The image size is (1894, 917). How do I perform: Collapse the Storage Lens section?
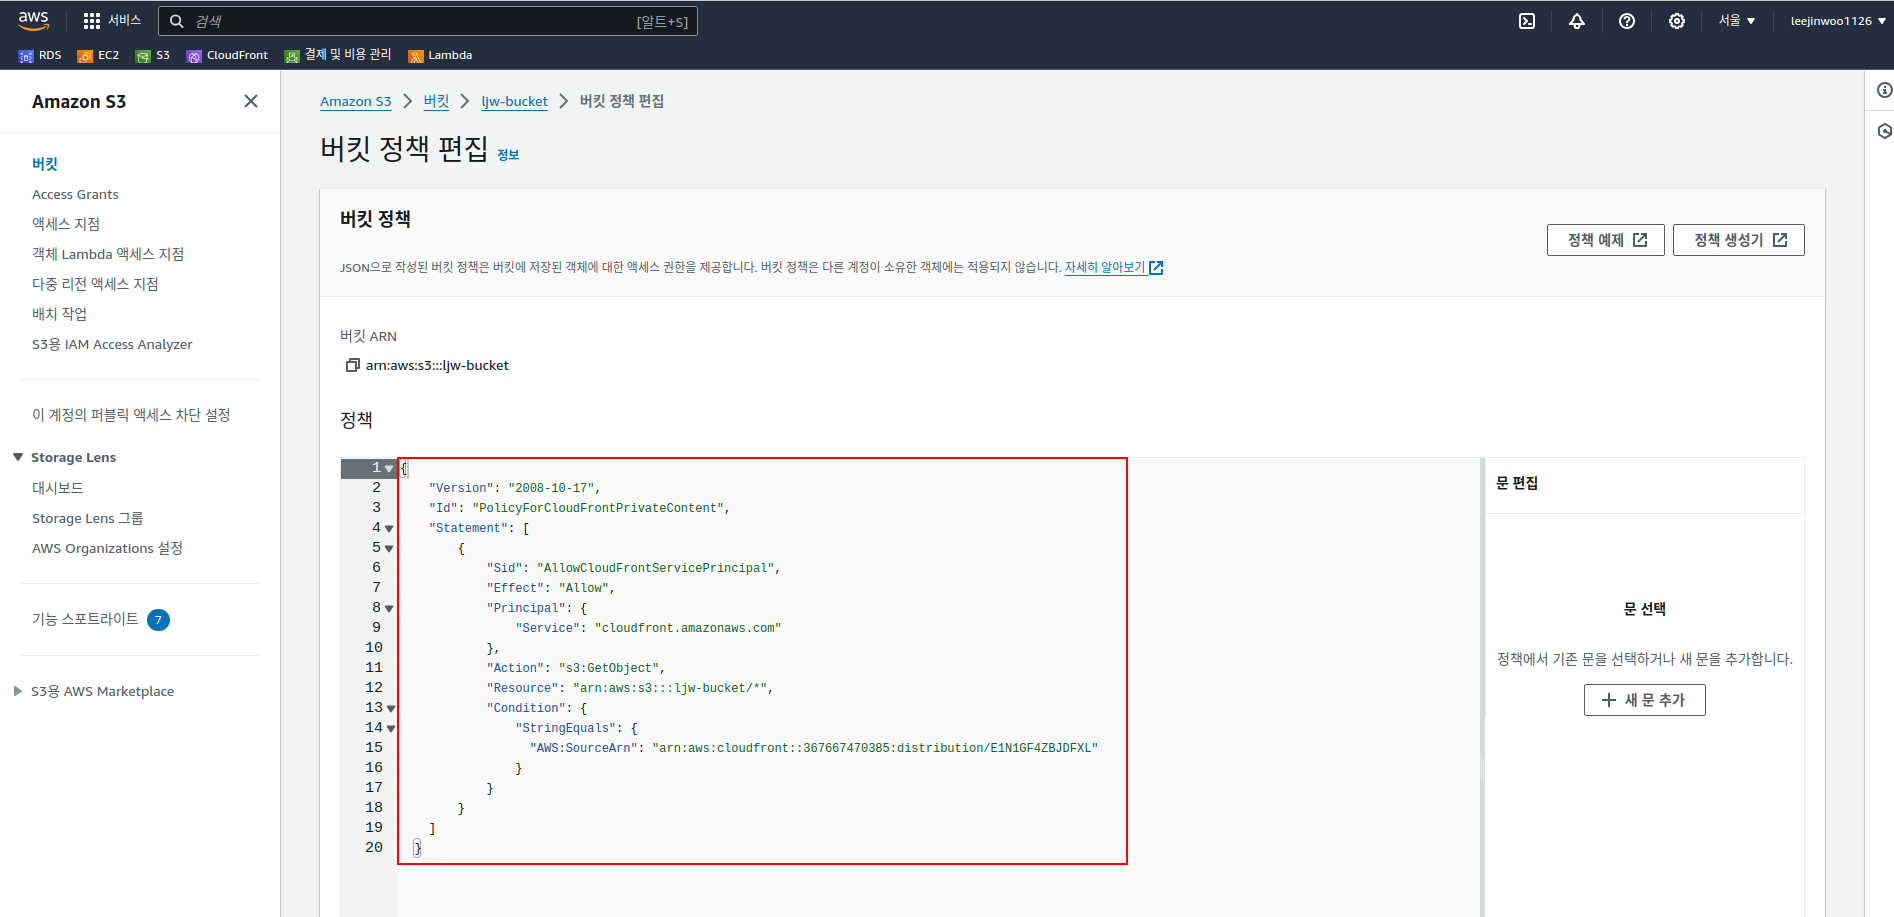[x=17, y=457]
